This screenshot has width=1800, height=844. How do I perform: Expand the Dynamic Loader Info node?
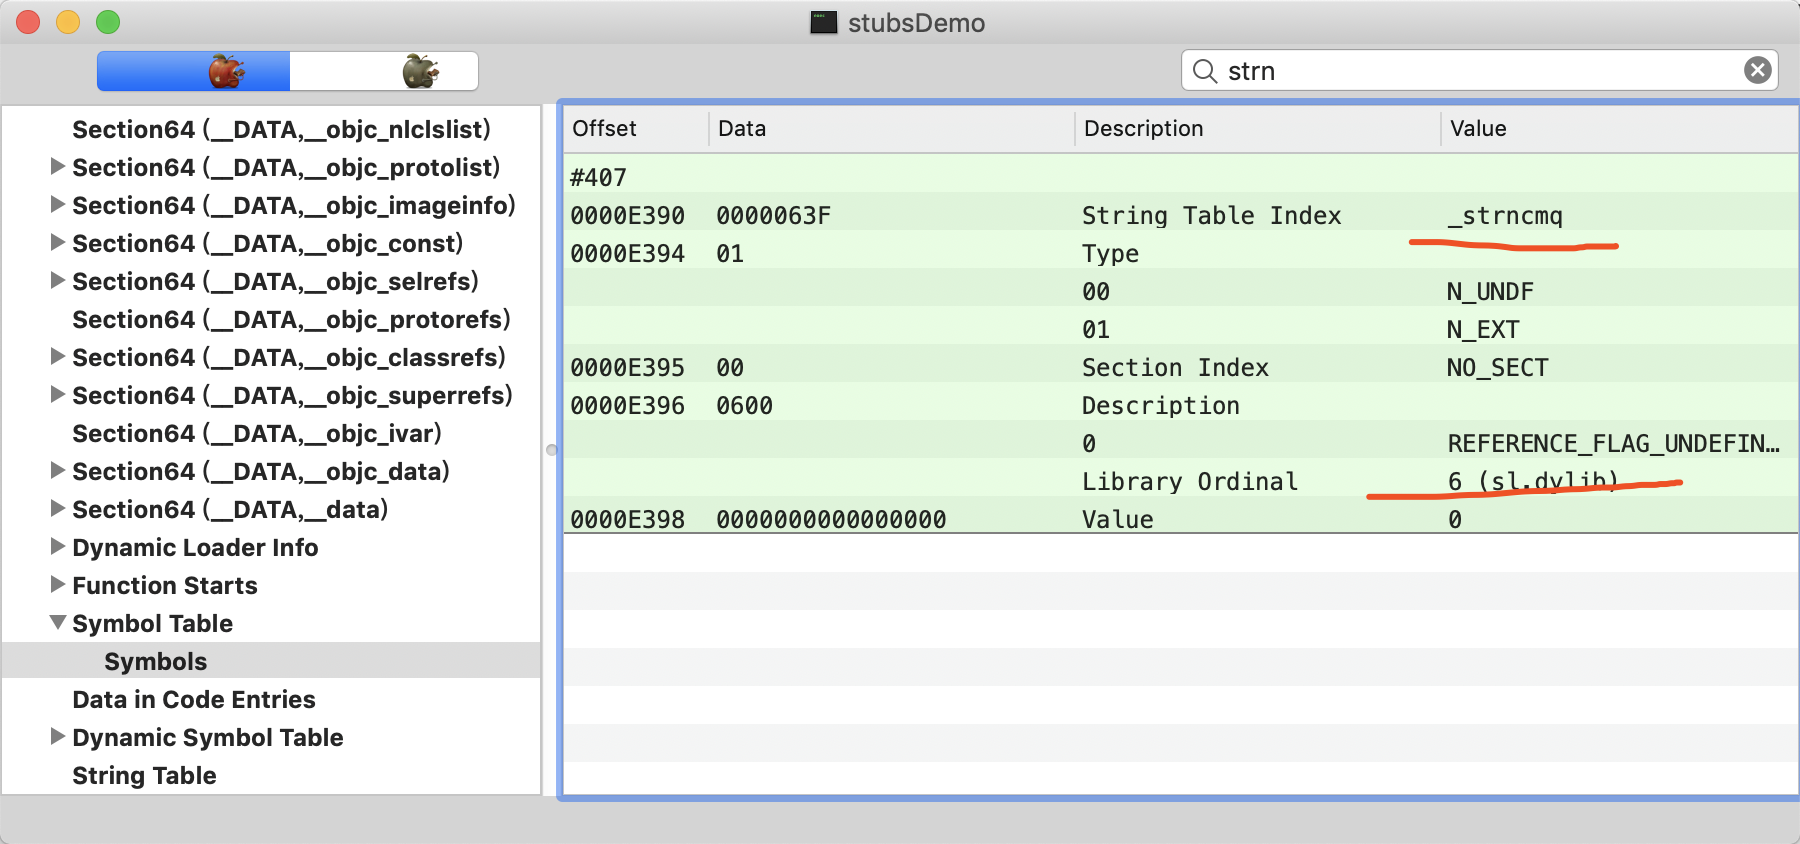point(58,547)
